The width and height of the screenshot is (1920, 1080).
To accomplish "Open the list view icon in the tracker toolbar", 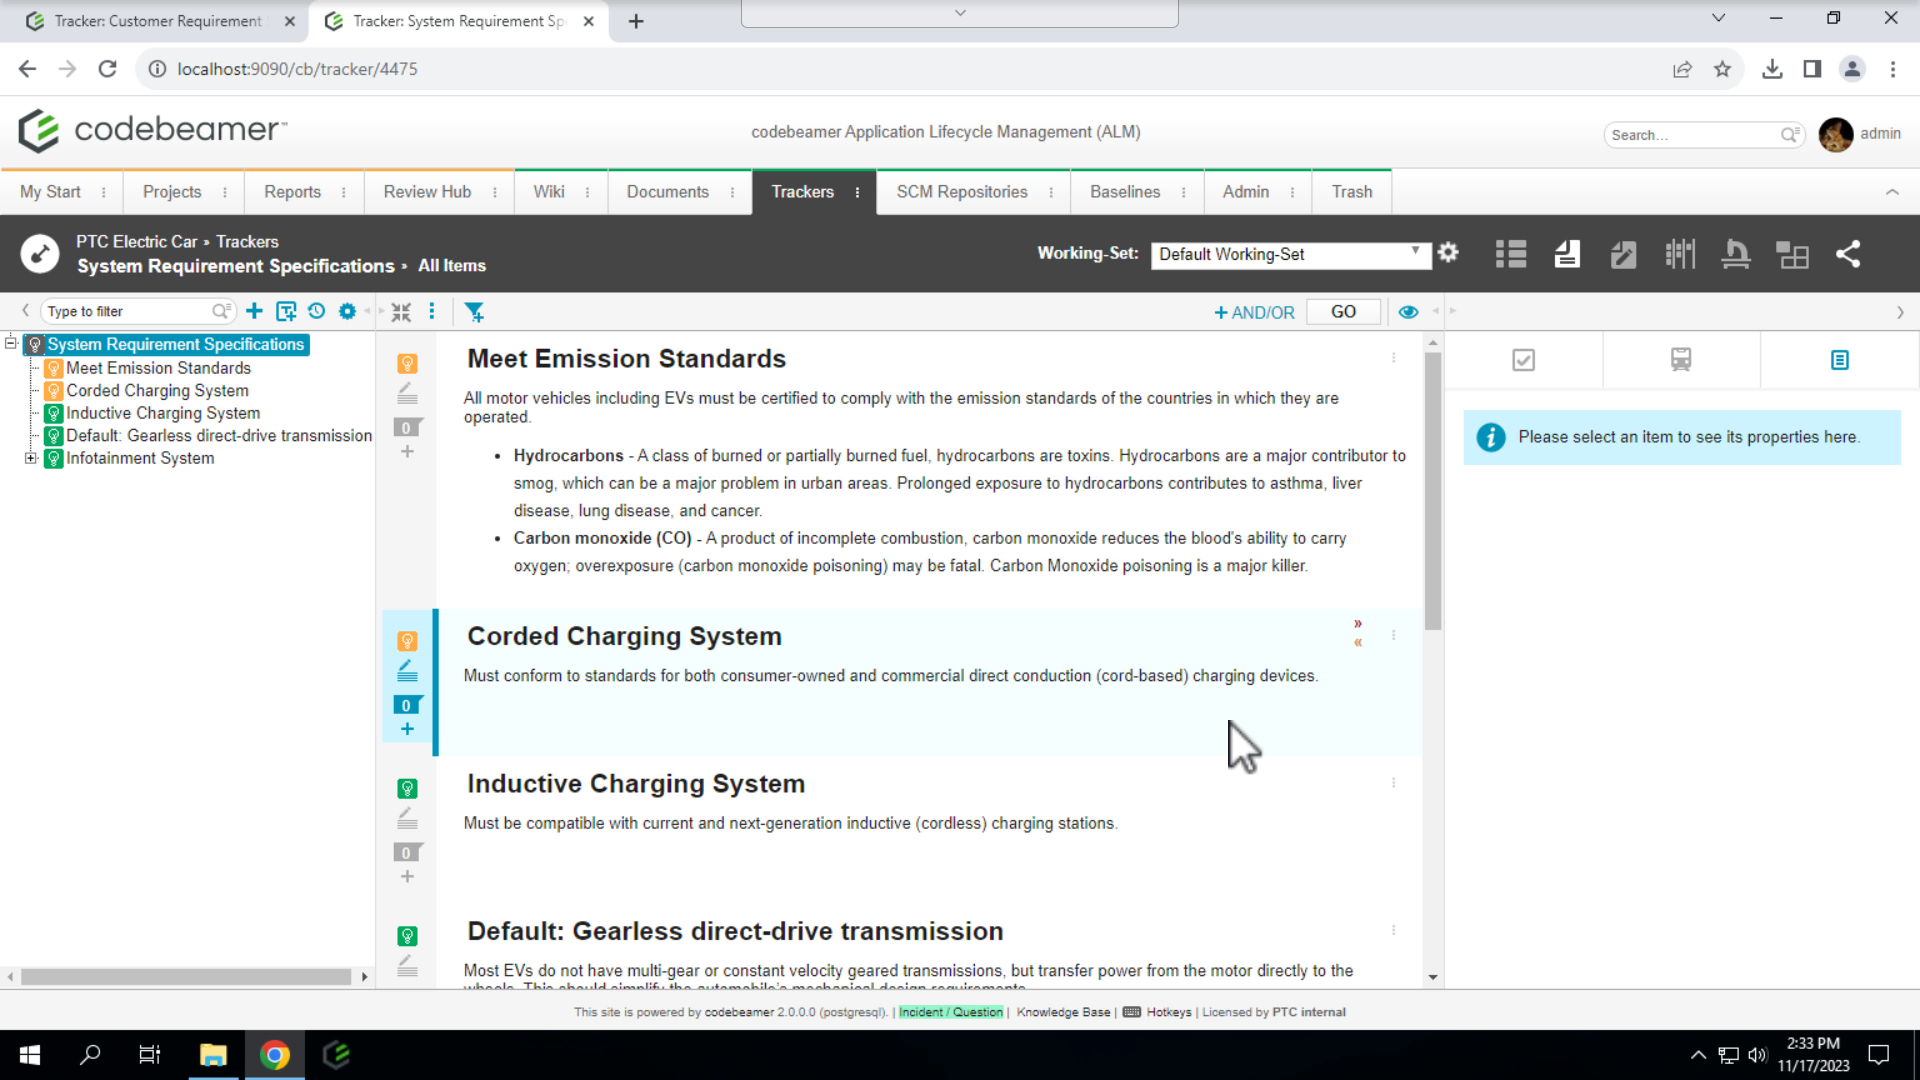I will pos(1510,254).
